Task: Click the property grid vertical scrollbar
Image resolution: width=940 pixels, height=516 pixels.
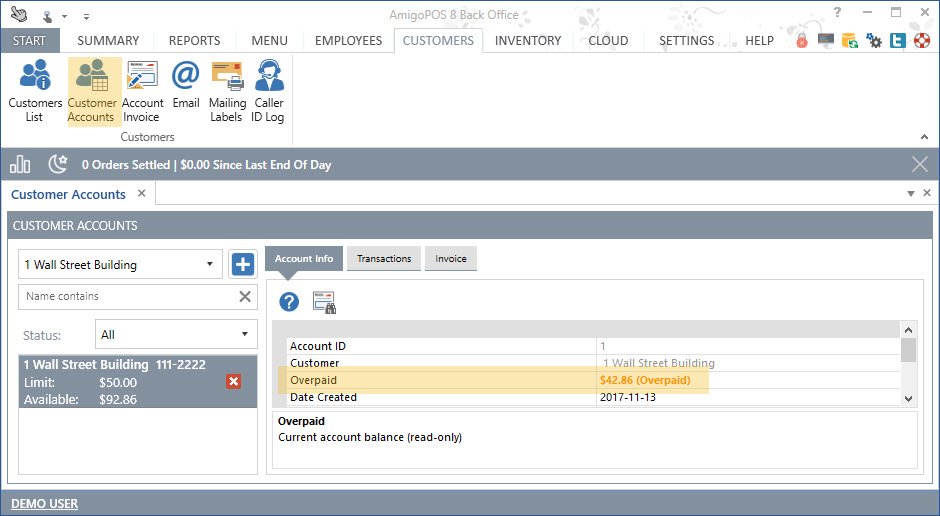Action: coord(908,350)
